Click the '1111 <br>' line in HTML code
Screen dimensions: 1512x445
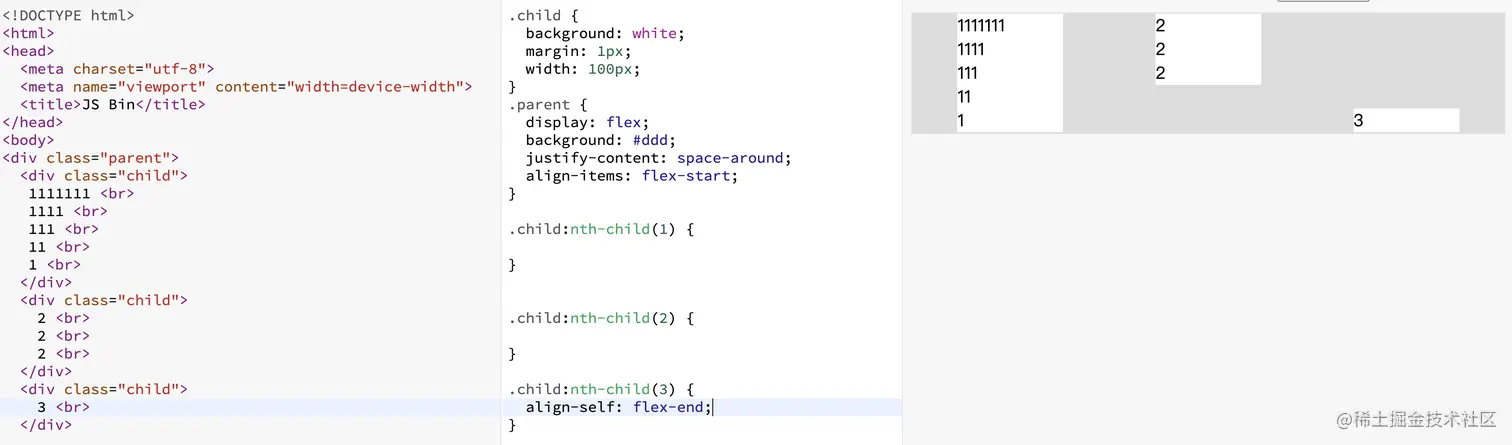pos(68,211)
